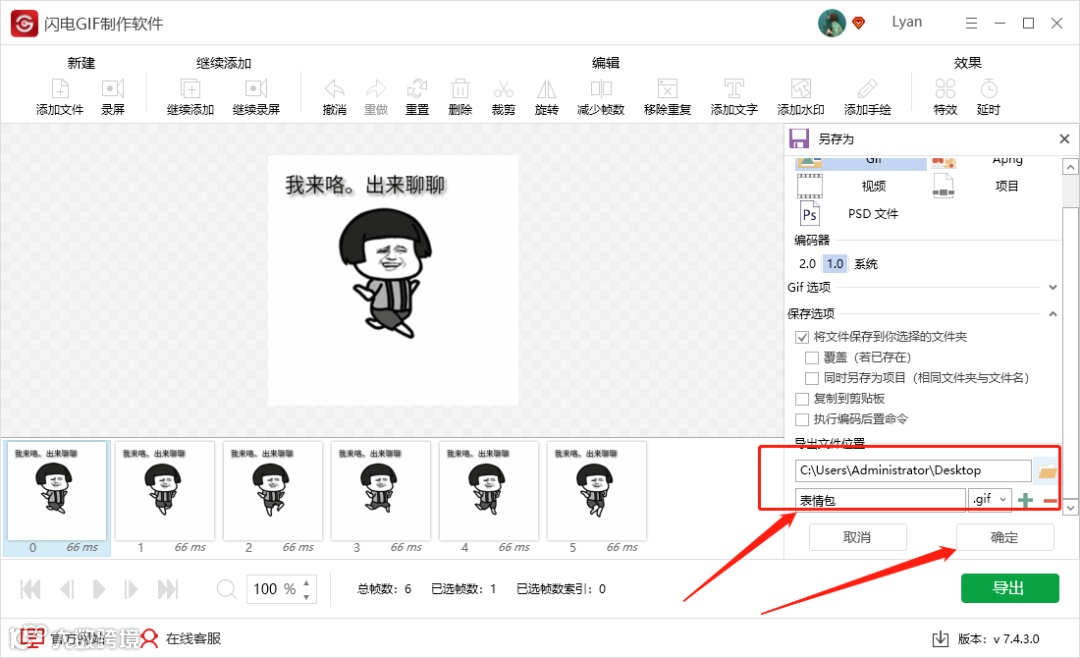Image resolution: width=1080 pixels, height=658 pixels.
Task: Start screen recording with 录屏
Action: click(x=113, y=89)
